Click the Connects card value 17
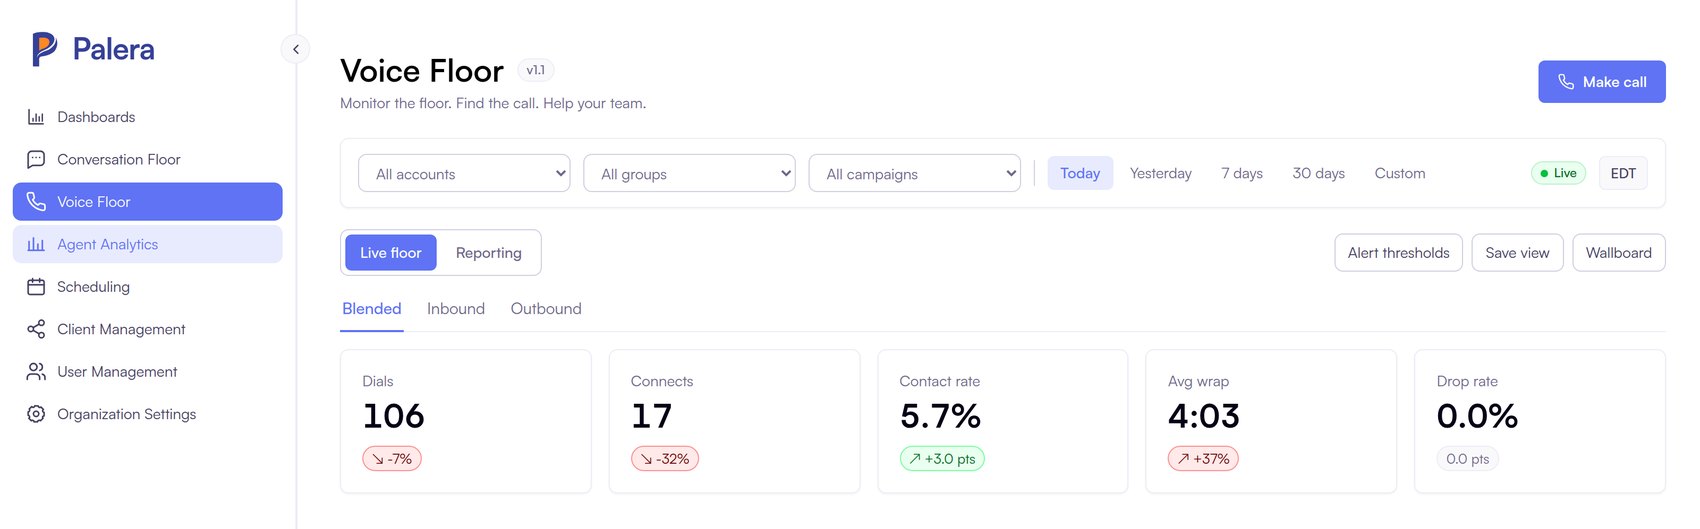The image size is (1700, 529). 651,416
